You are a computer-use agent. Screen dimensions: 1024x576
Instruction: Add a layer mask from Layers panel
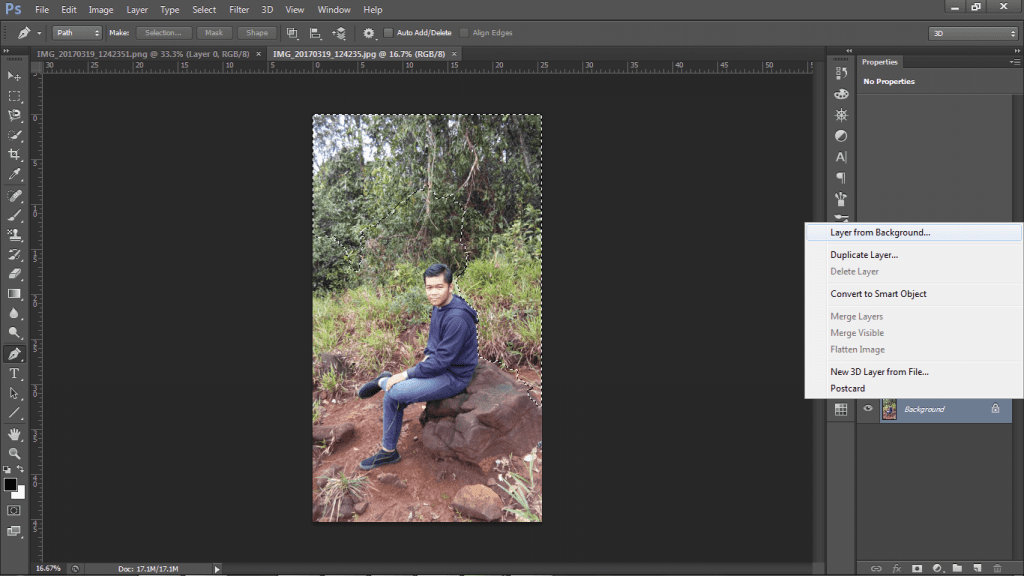[x=917, y=568]
